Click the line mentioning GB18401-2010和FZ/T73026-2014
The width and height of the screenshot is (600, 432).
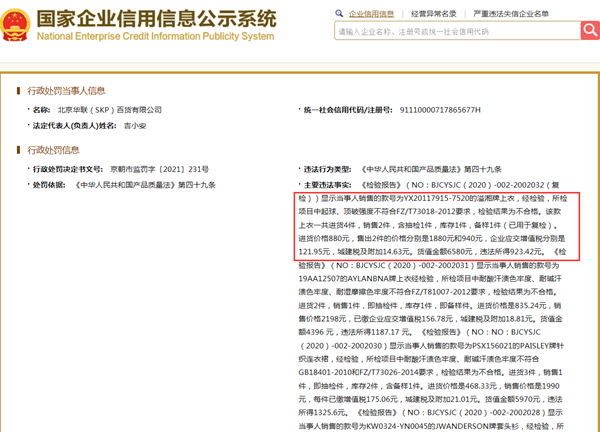[430, 372]
